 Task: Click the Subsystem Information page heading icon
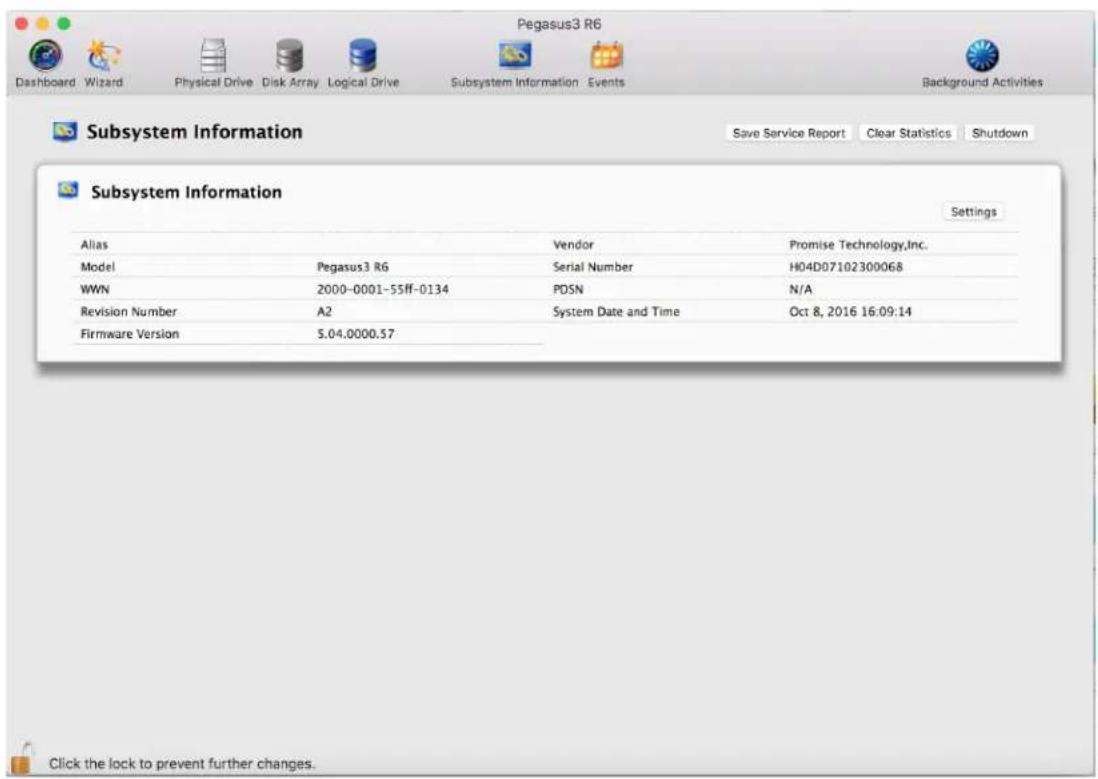coord(65,131)
